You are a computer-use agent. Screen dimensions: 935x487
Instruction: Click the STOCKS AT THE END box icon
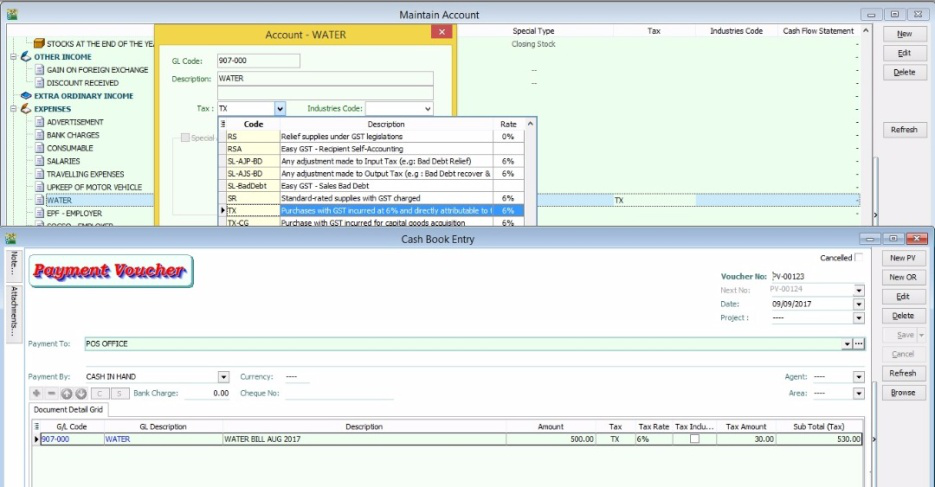pyautogui.click(x=39, y=44)
